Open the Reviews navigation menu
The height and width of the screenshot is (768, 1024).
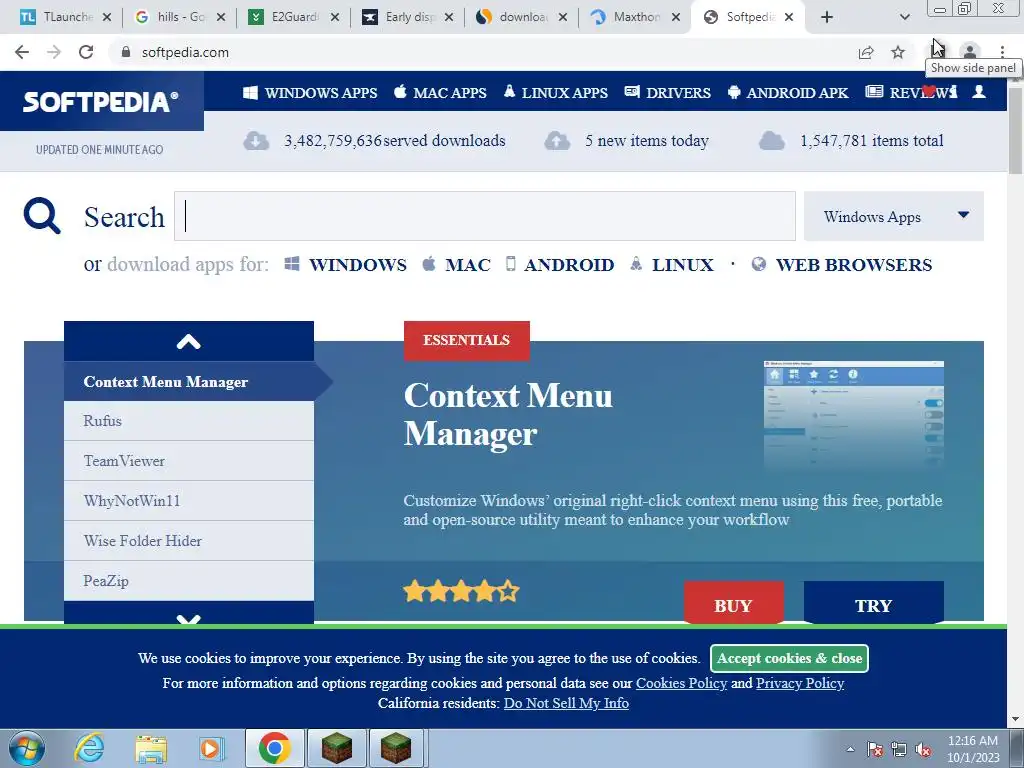coord(911,93)
